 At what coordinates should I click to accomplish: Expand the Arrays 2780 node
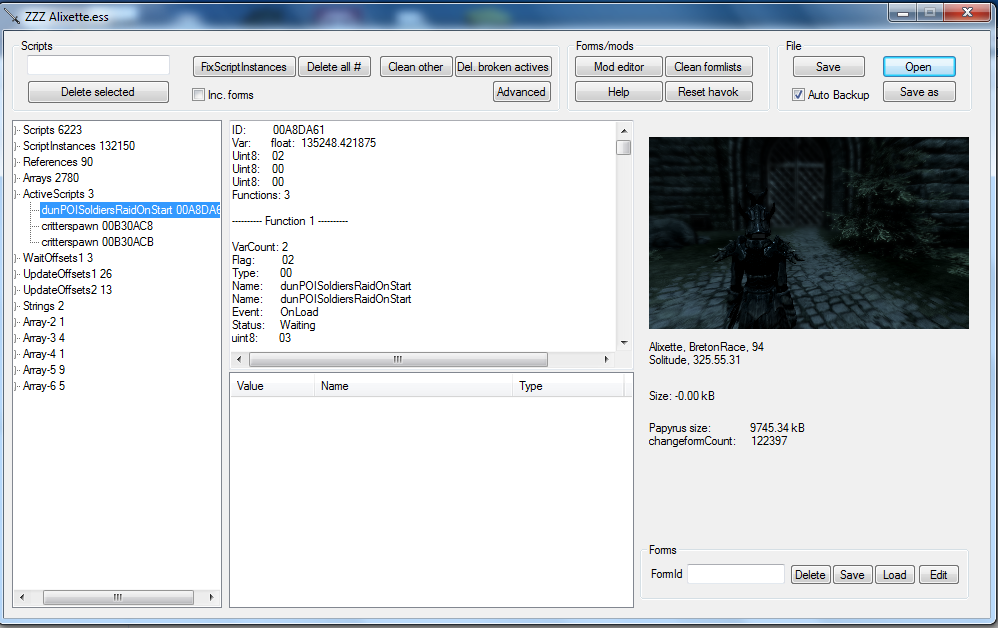pos(17,178)
